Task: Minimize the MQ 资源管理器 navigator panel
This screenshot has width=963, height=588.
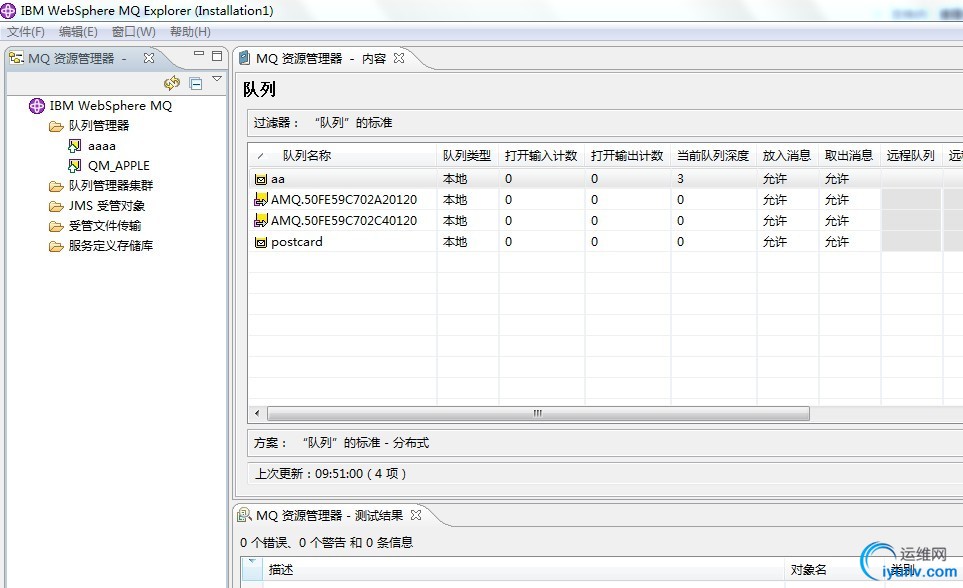Action: pyautogui.click(x=199, y=54)
